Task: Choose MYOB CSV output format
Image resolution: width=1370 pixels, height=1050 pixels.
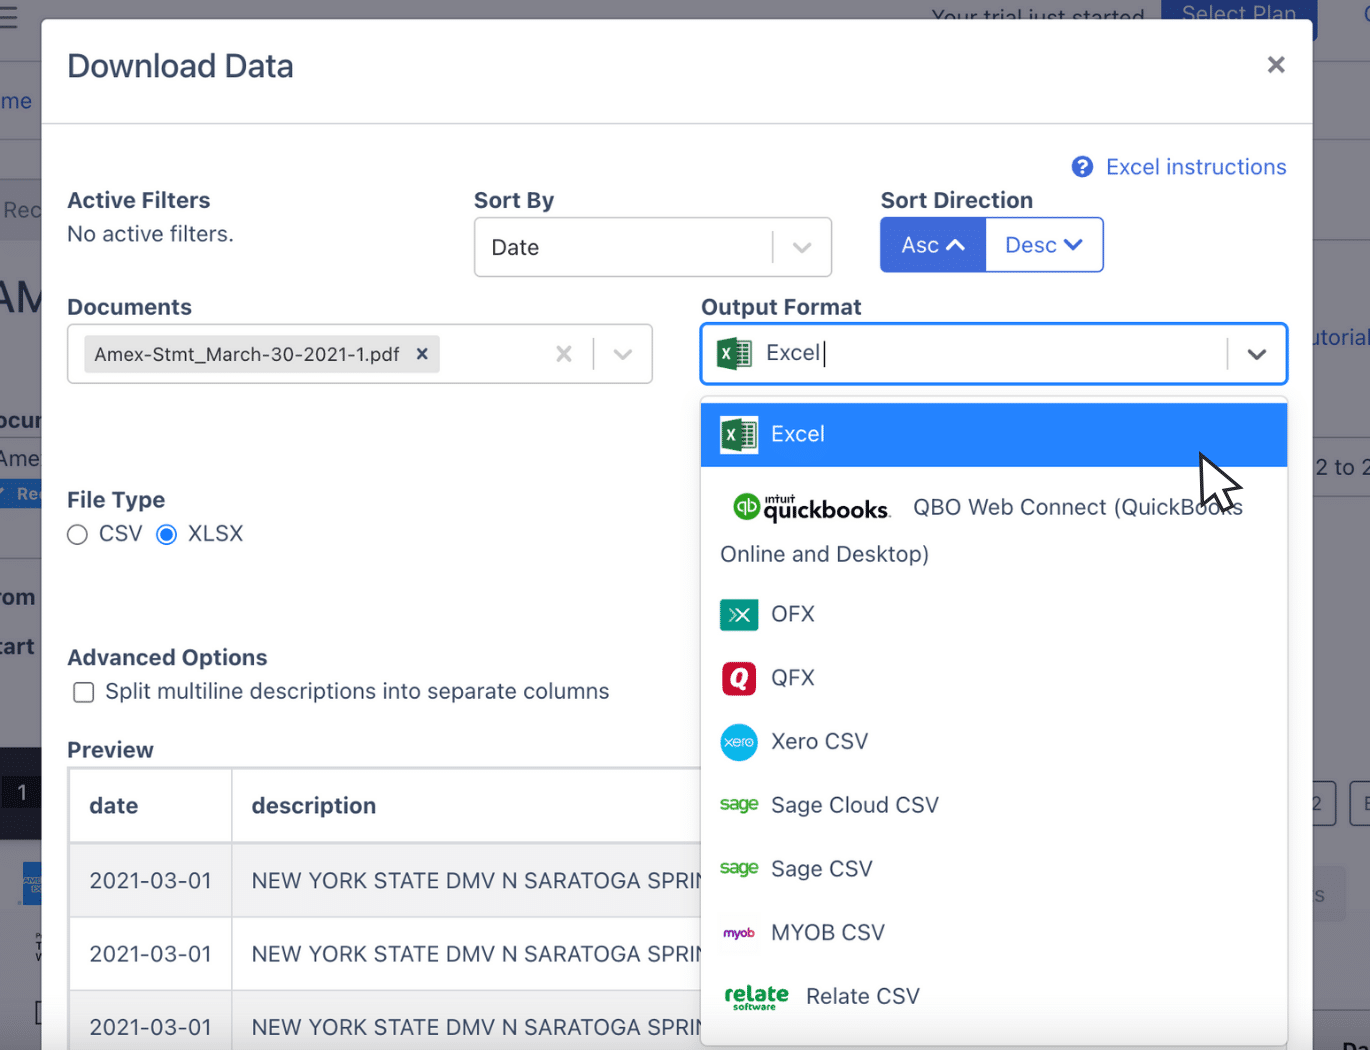Action: coord(994,933)
